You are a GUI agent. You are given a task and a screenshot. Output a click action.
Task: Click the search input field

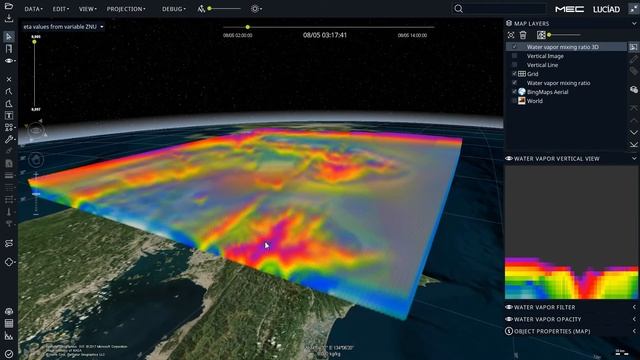(505, 9)
